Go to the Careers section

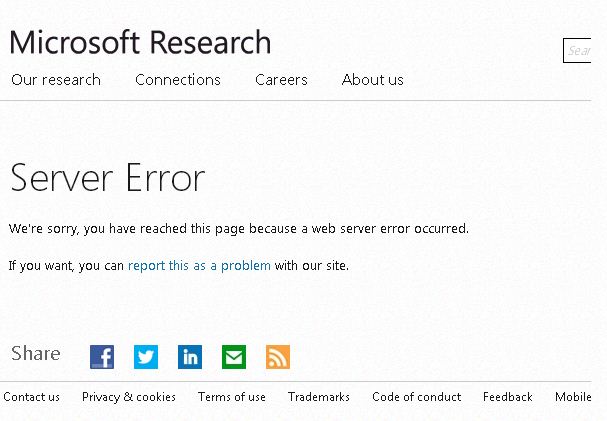(x=281, y=80)
